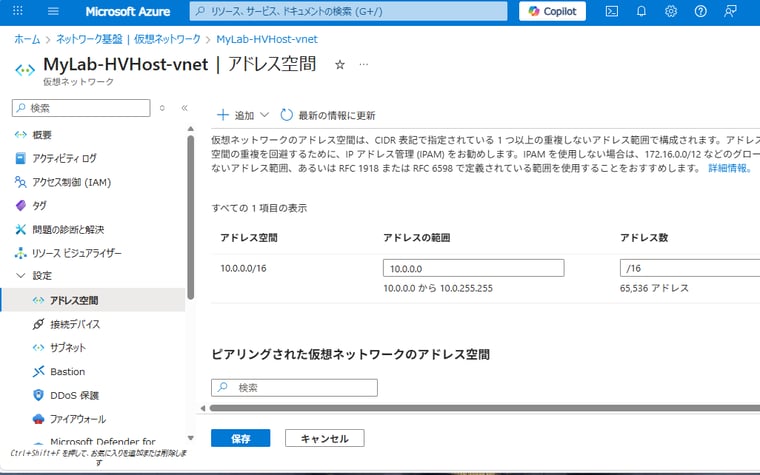Click the アドレス空間 column header

point(249,238)
